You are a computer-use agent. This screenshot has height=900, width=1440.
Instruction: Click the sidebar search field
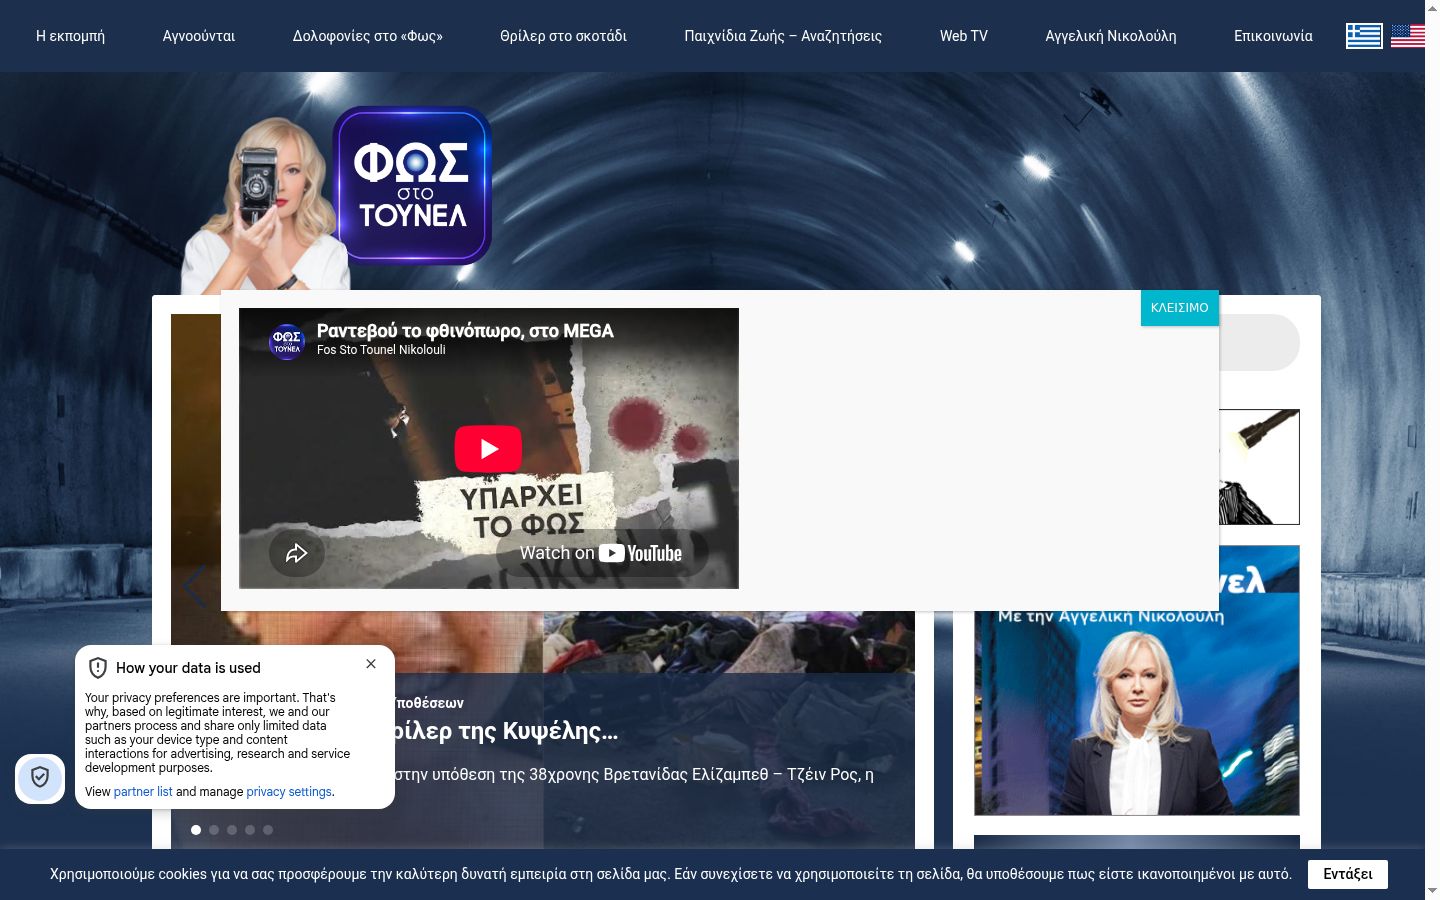click(x=1259, y=343)
